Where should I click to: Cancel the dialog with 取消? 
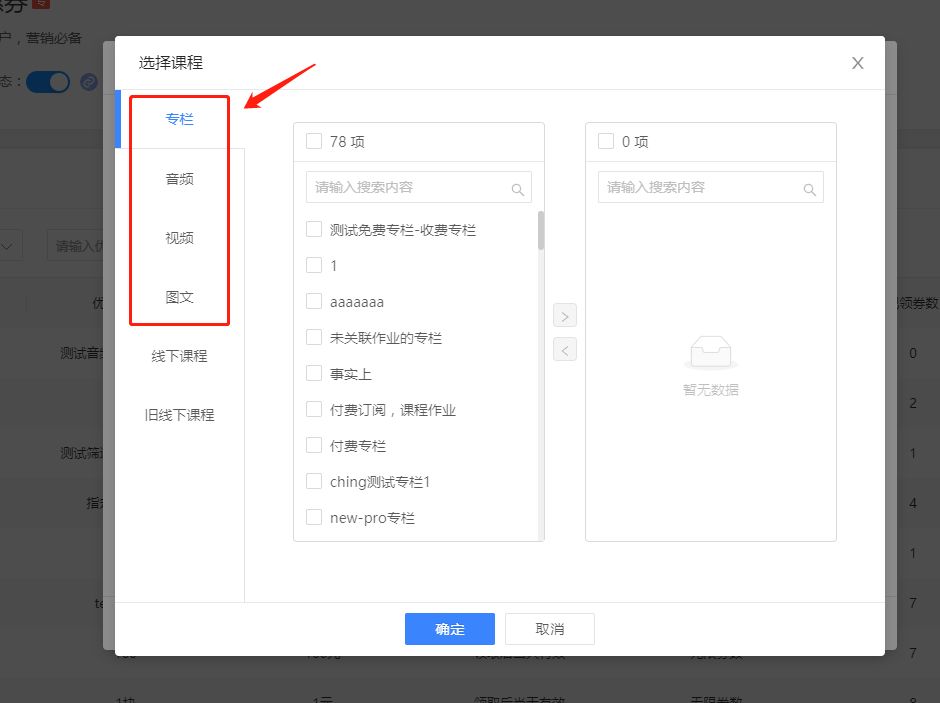(x=550, y=629)
